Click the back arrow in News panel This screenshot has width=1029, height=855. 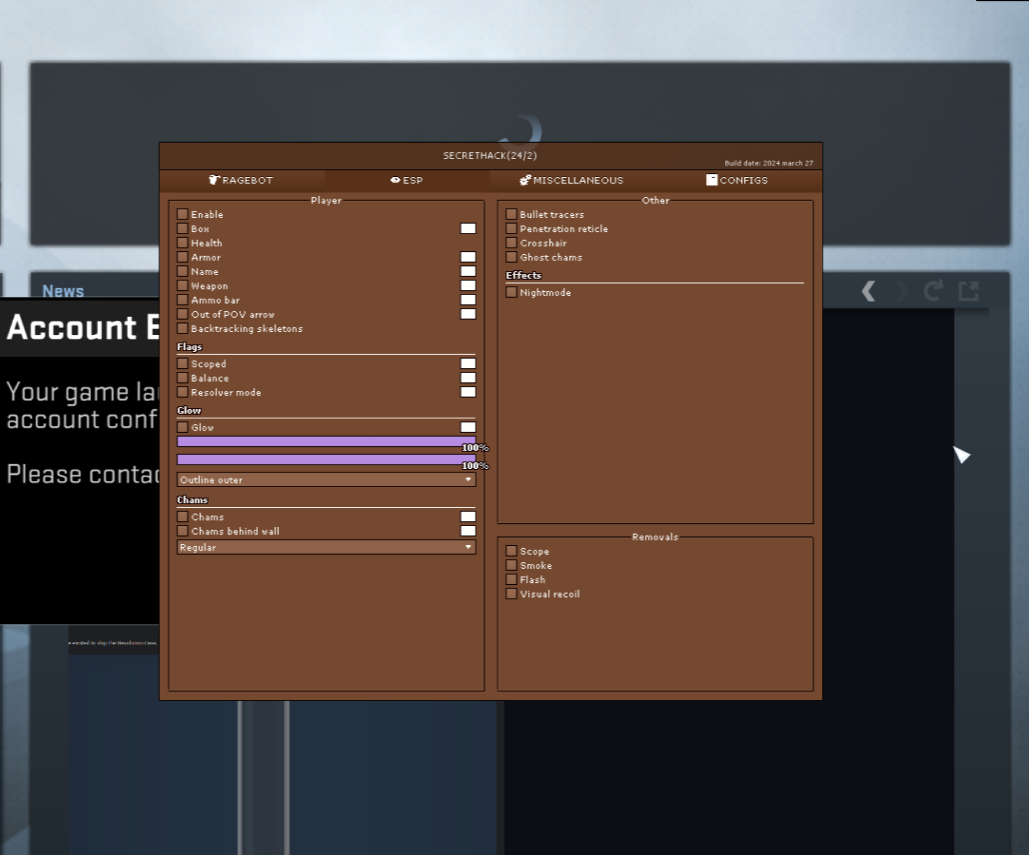(x=868, y=291)
